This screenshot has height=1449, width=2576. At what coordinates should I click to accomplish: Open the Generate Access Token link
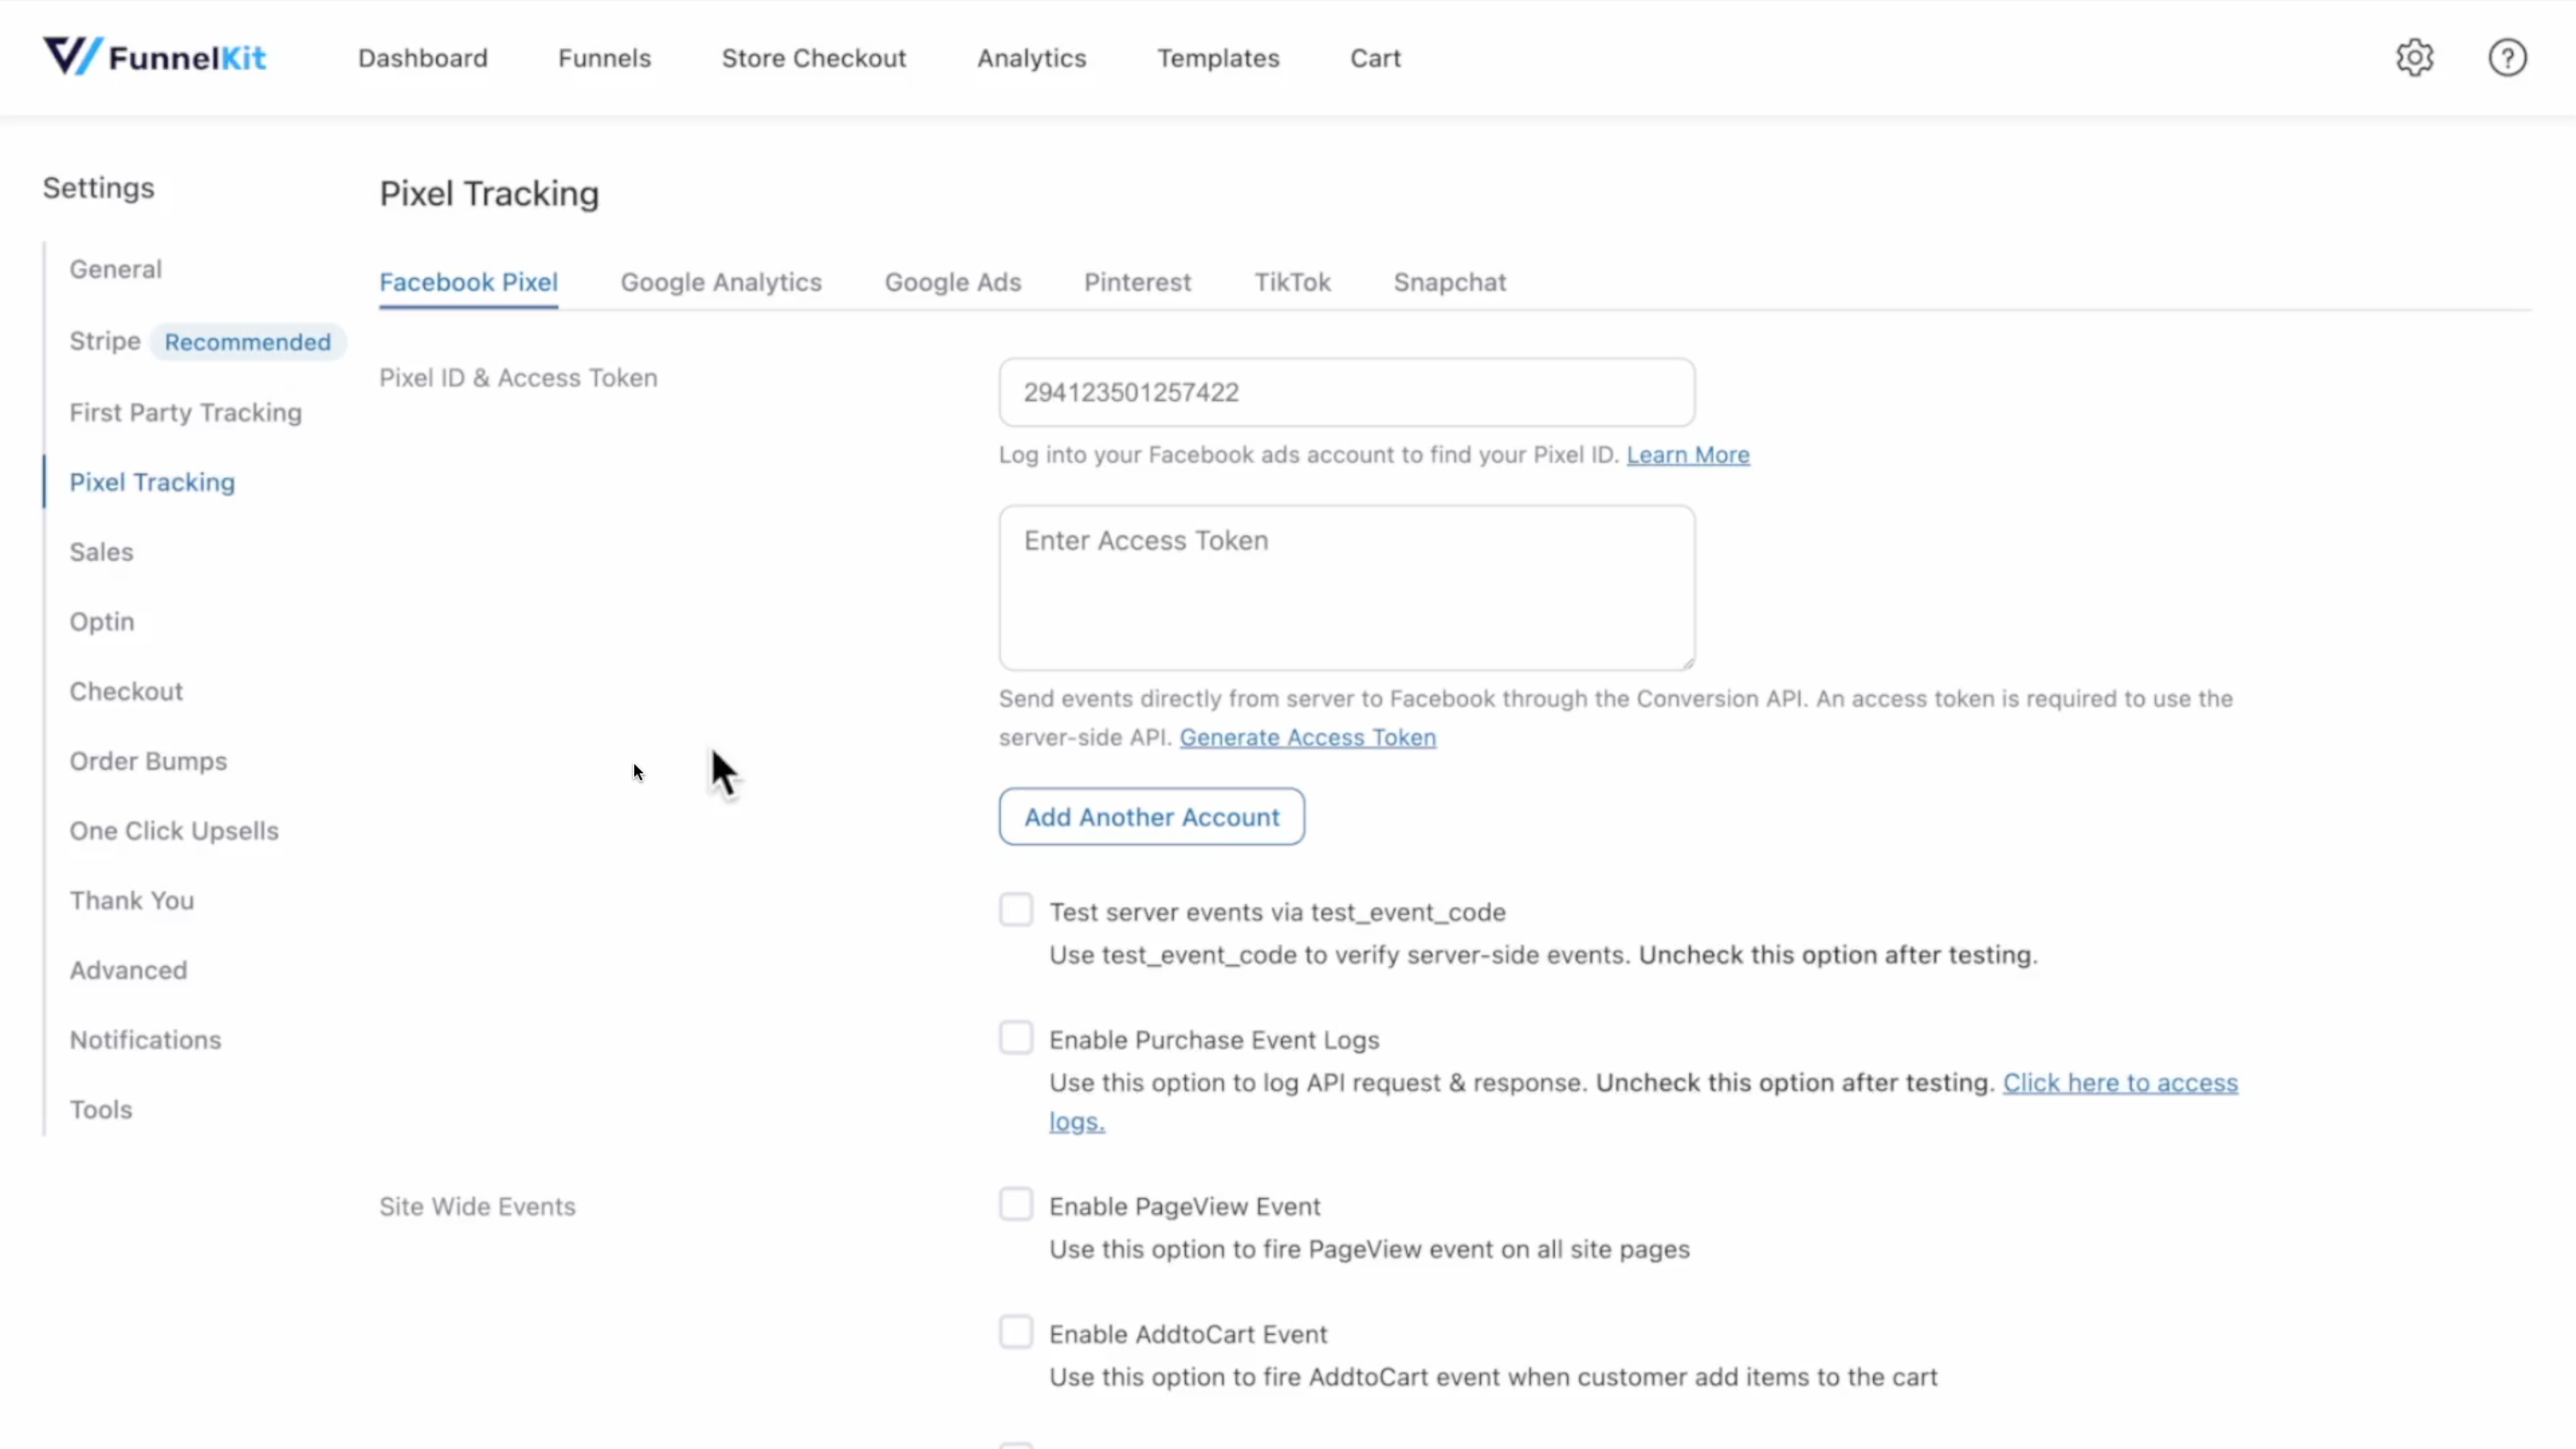coord(1307,737)
